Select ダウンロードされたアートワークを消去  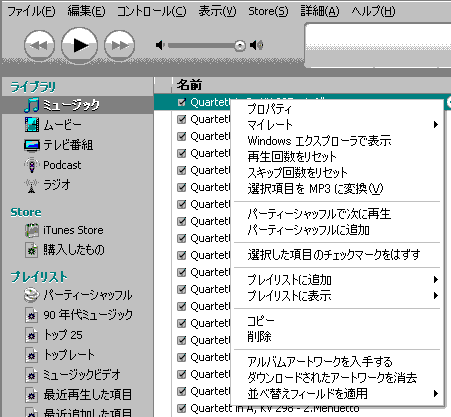337,378
